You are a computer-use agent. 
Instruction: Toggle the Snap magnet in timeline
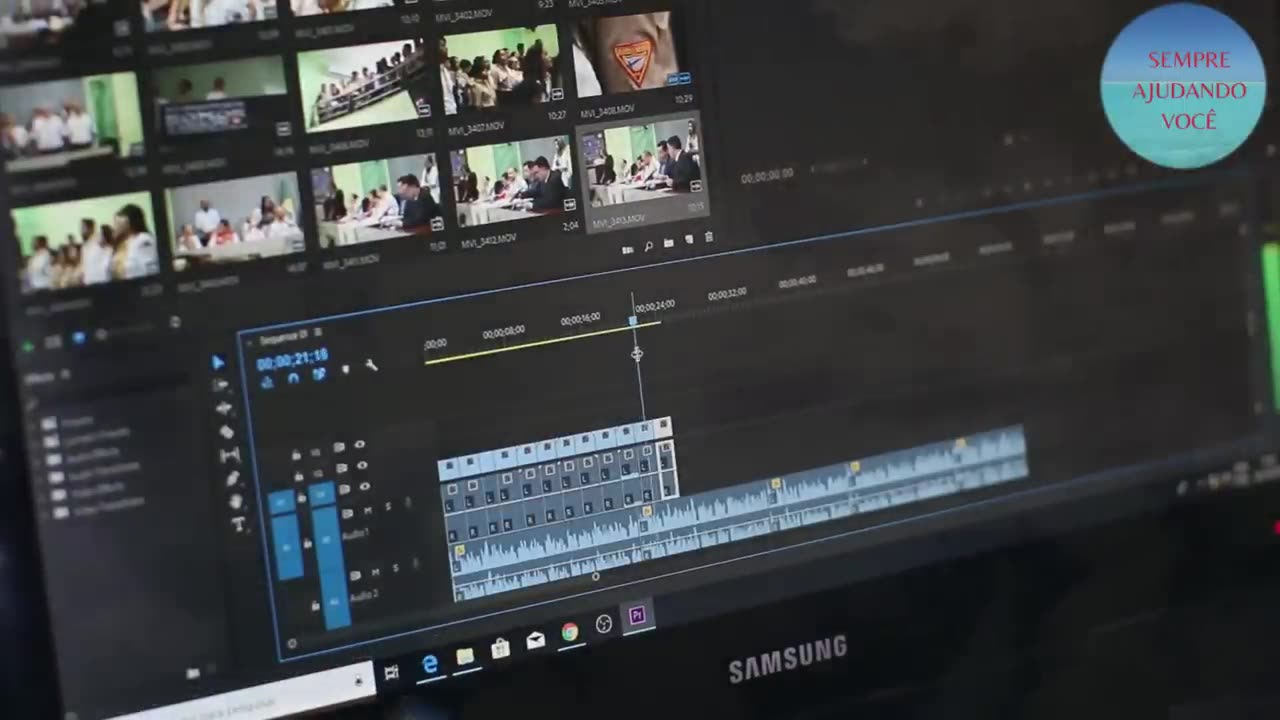point(293,378)
